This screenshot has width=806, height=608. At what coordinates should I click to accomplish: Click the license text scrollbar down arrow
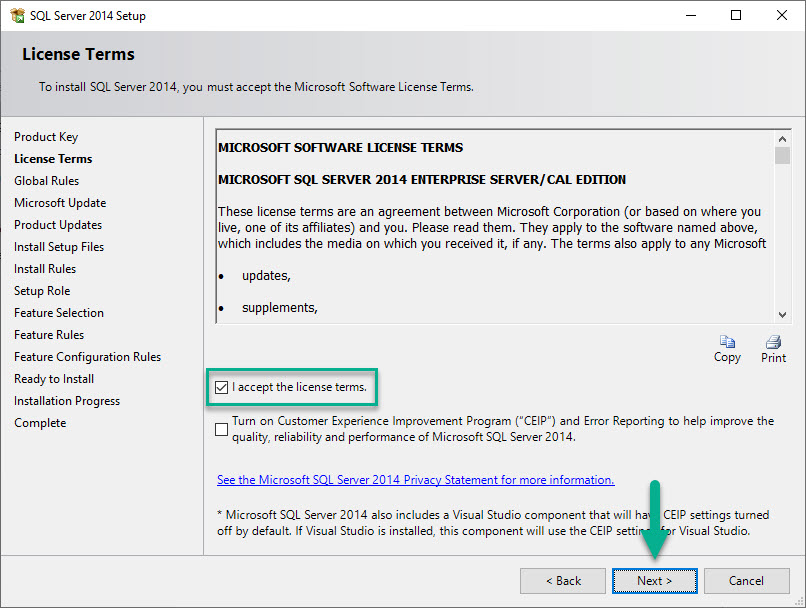tap(782, 315)
